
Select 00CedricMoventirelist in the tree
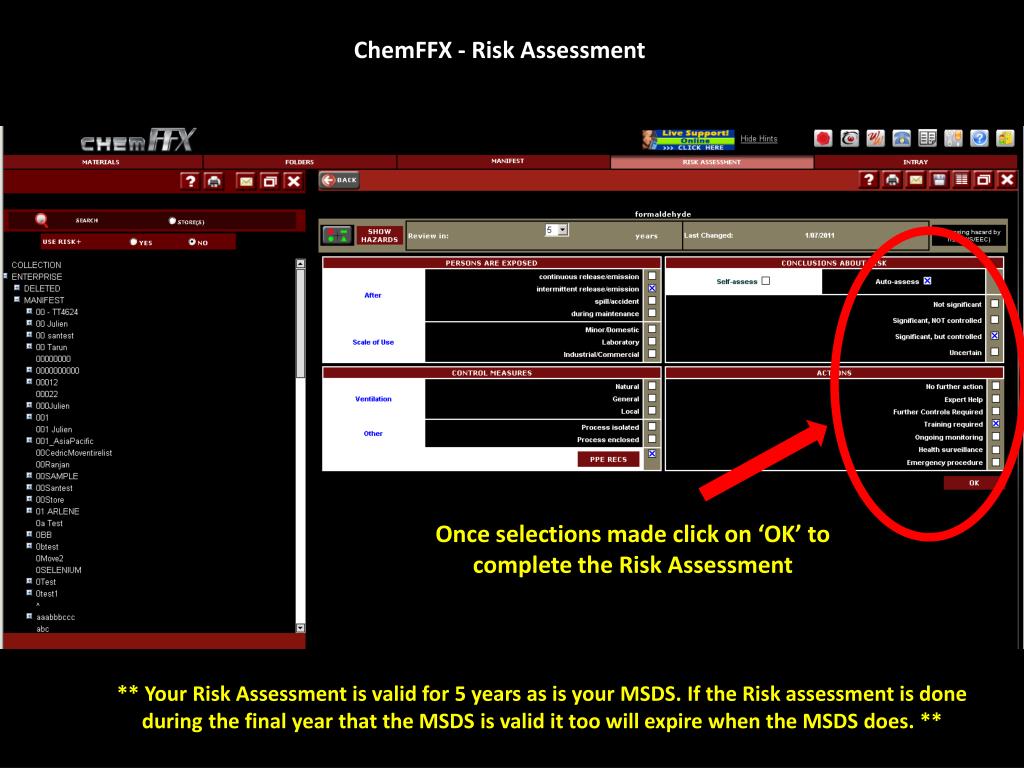pos(74,453)
